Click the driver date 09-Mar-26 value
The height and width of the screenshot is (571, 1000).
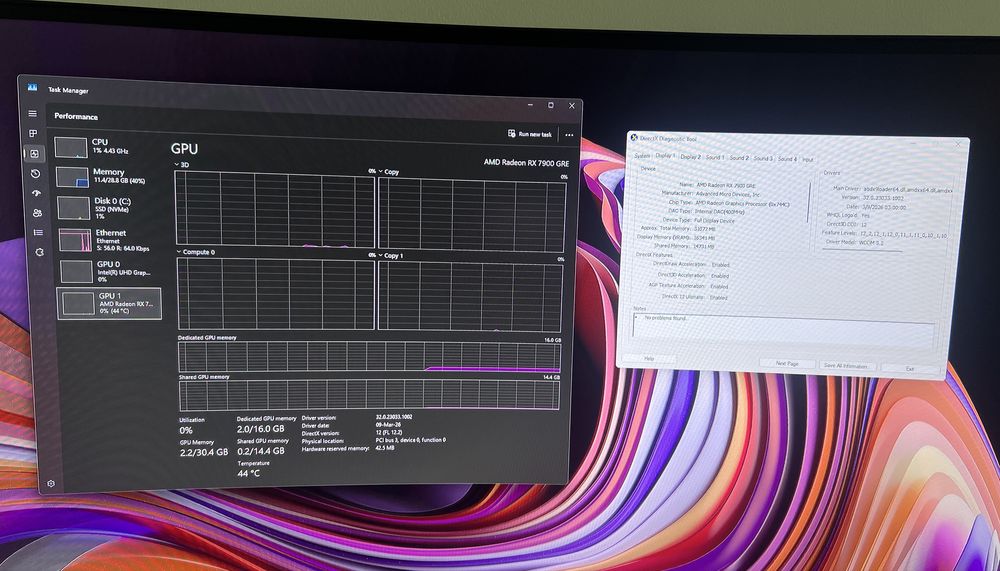coord(386,424)
